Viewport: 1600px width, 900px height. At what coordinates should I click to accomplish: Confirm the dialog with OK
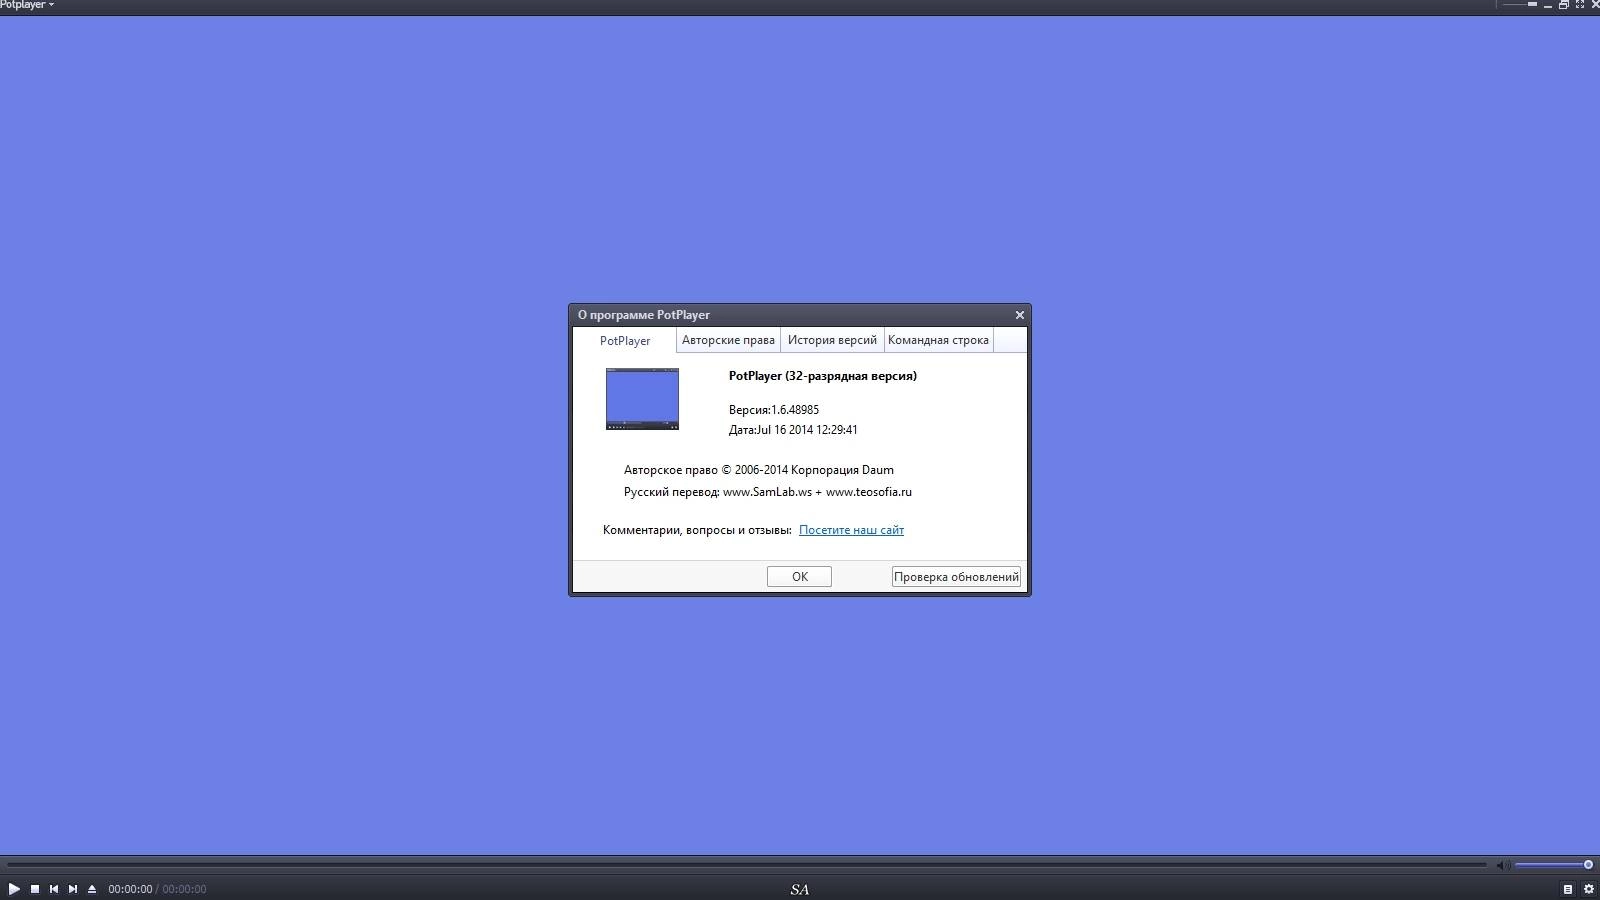coord(799,577)
